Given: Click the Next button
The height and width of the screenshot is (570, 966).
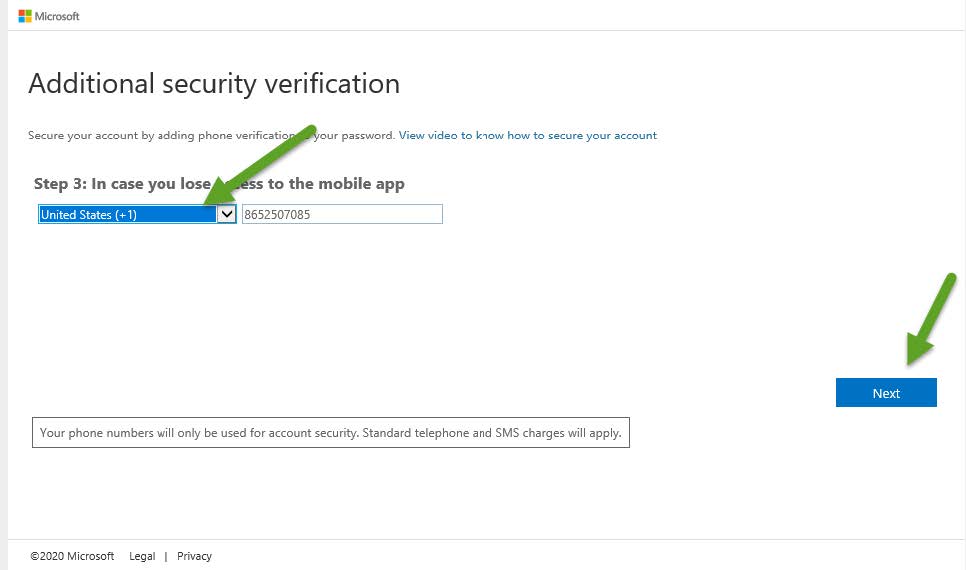Looking at the screenshot, I should click(x=886, y=393).
